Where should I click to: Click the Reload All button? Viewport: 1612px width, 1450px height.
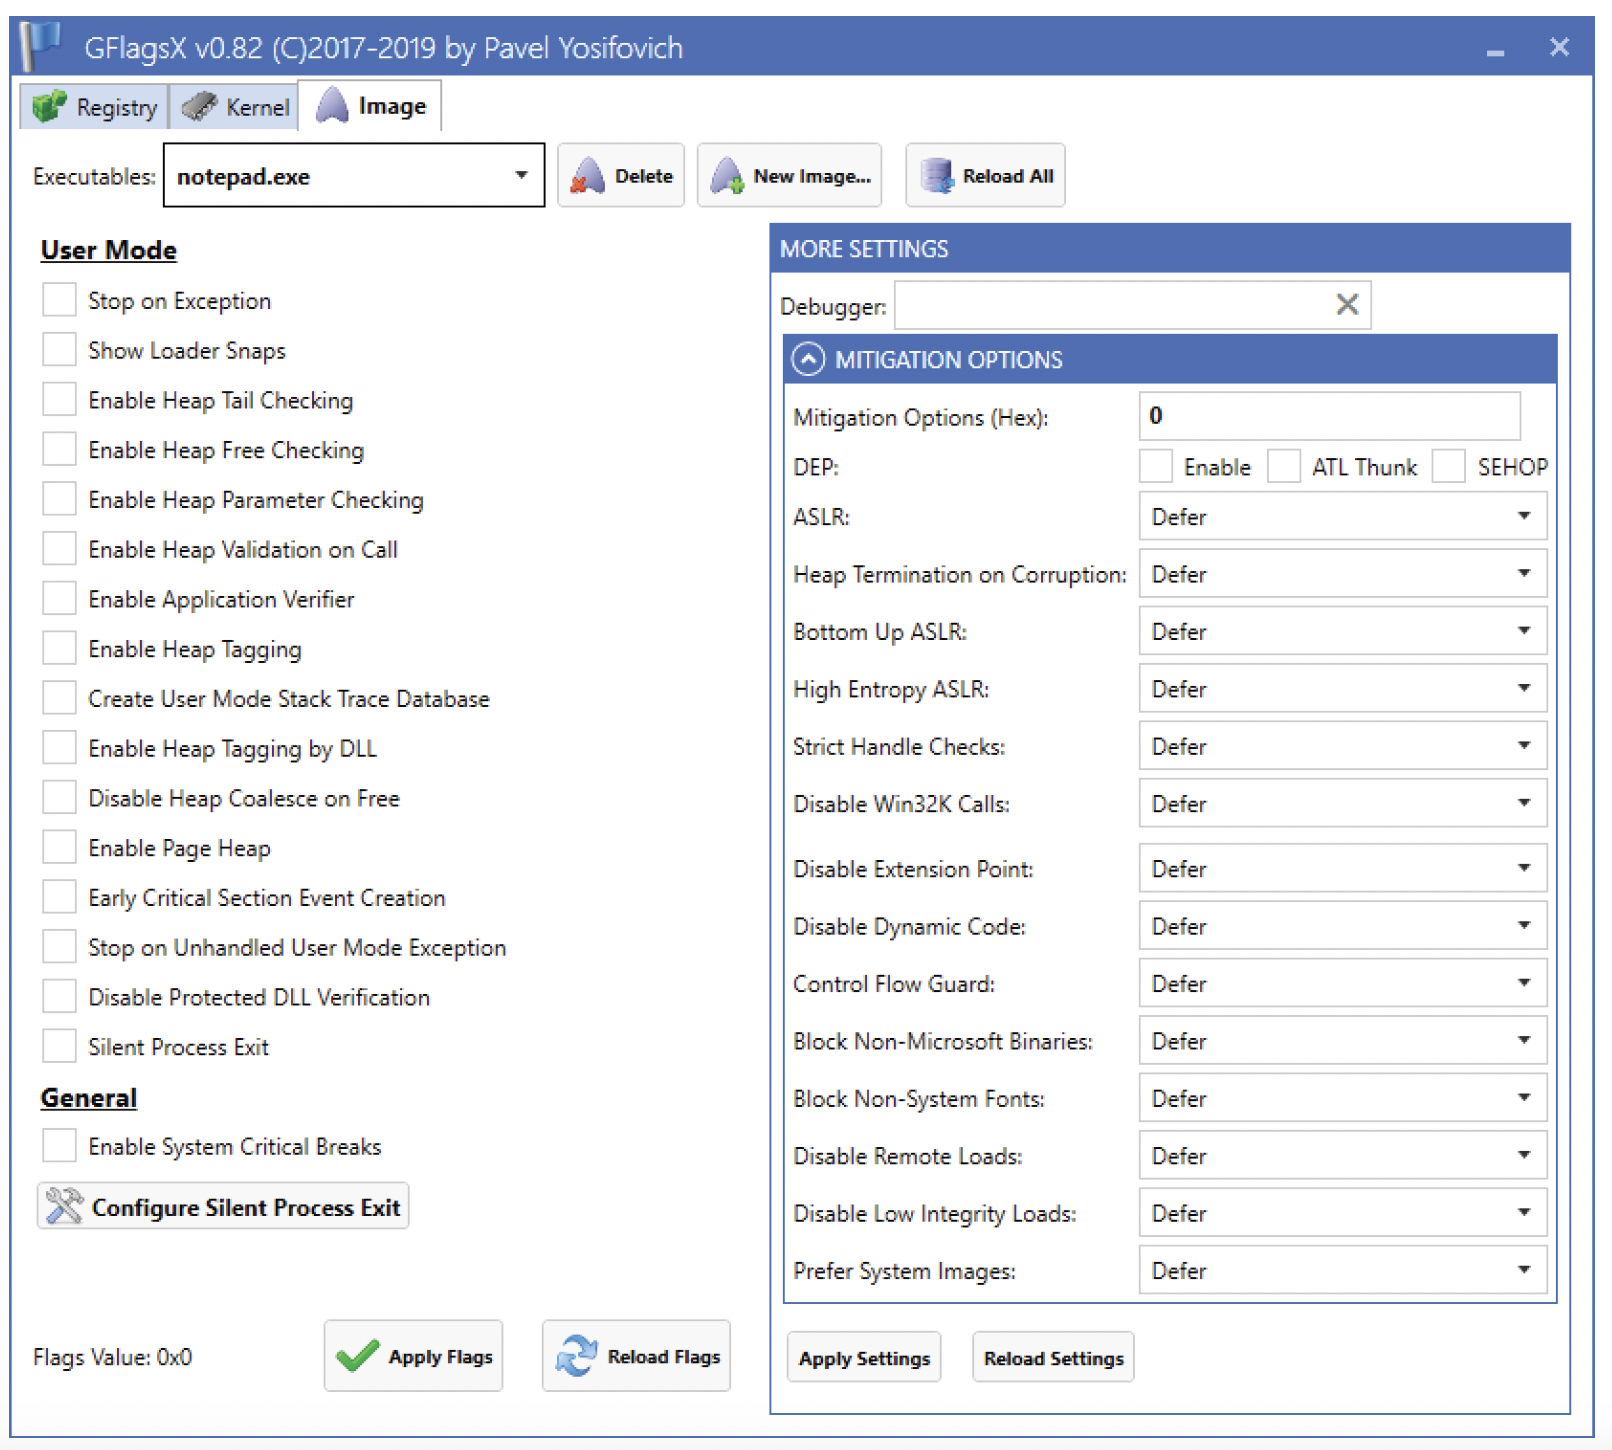(985, 176)
